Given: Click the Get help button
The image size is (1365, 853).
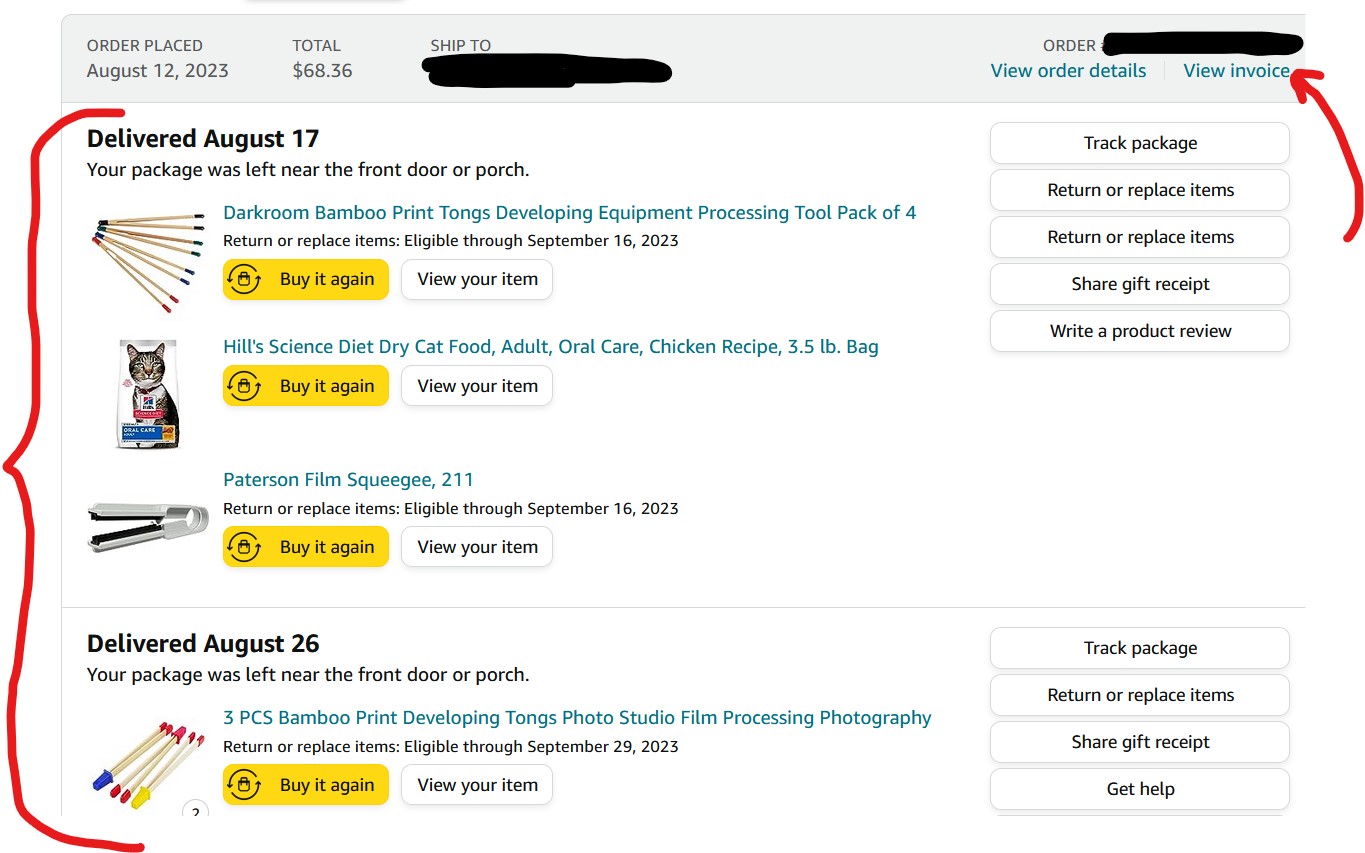Looking at the screenshot, I should (1139, 789).
